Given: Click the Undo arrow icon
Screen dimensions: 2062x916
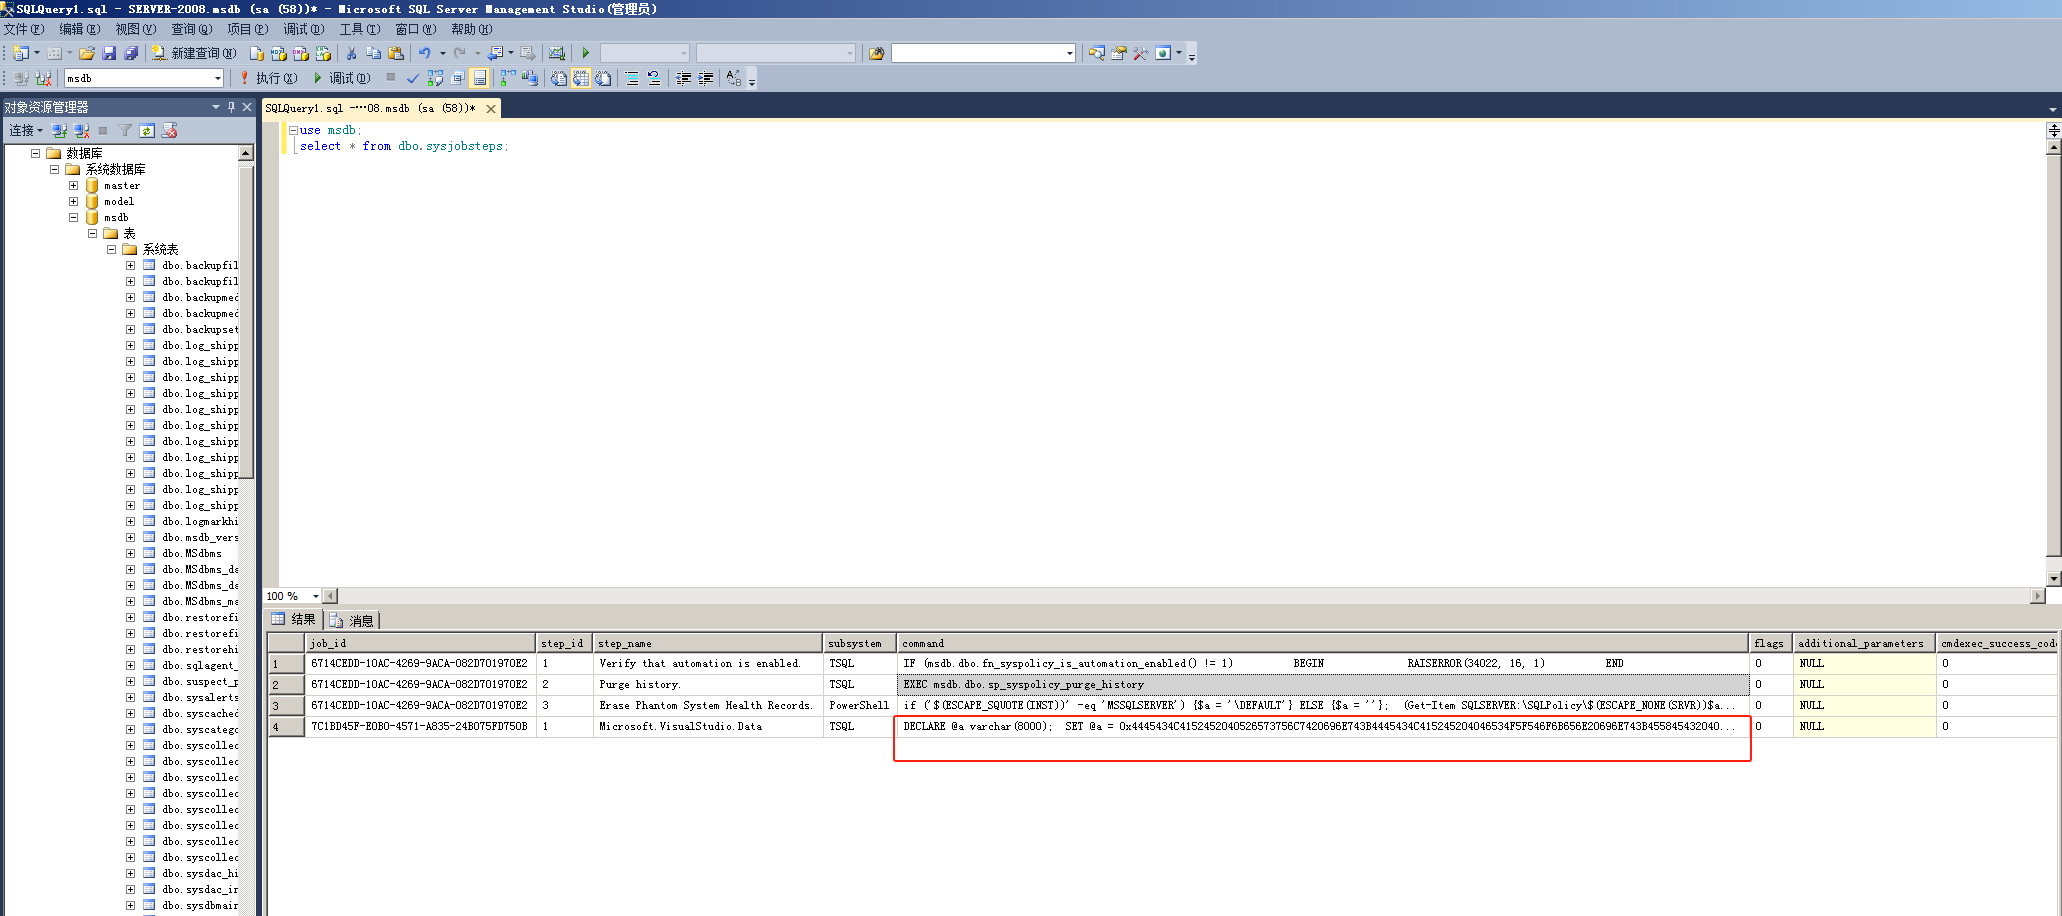Looking at the screenshot, I should click(x=425, y=53).
